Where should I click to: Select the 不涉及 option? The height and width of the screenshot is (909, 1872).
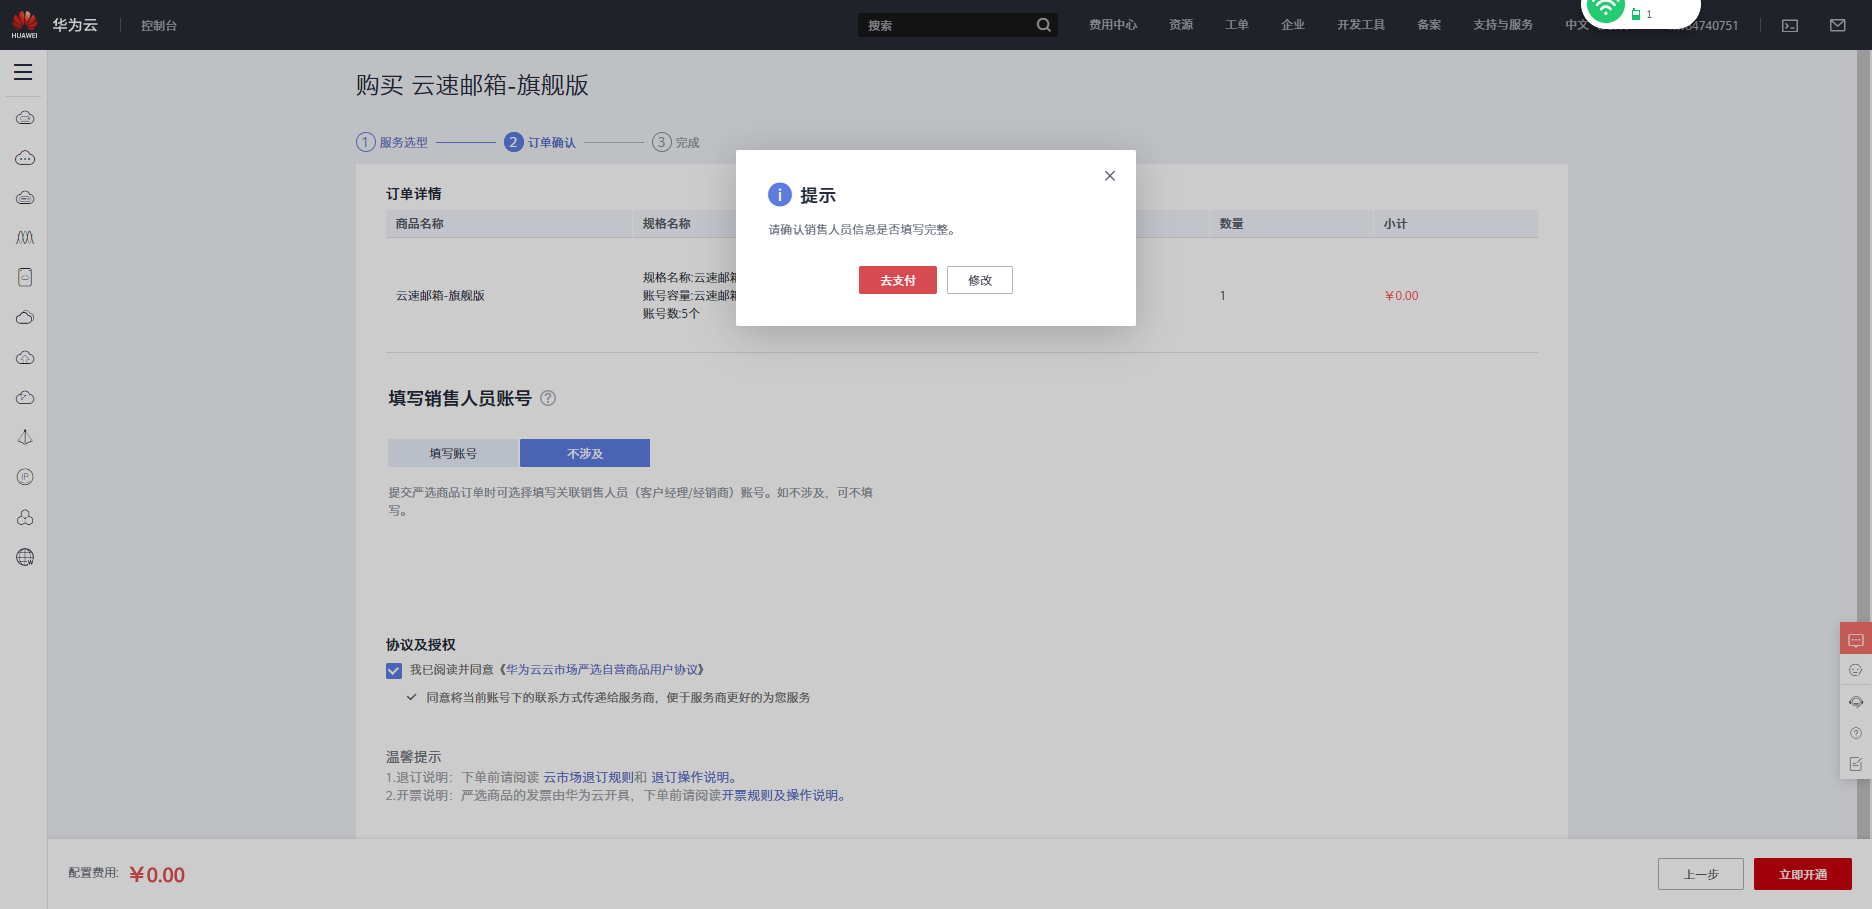click(x=585, y=453)
